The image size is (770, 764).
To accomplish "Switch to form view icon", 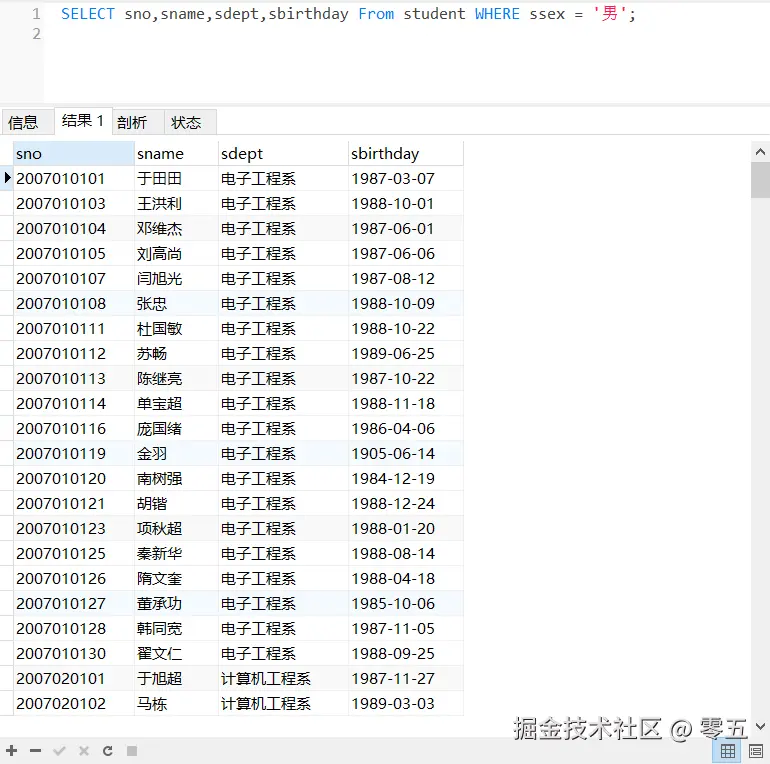I will (756, 751).
